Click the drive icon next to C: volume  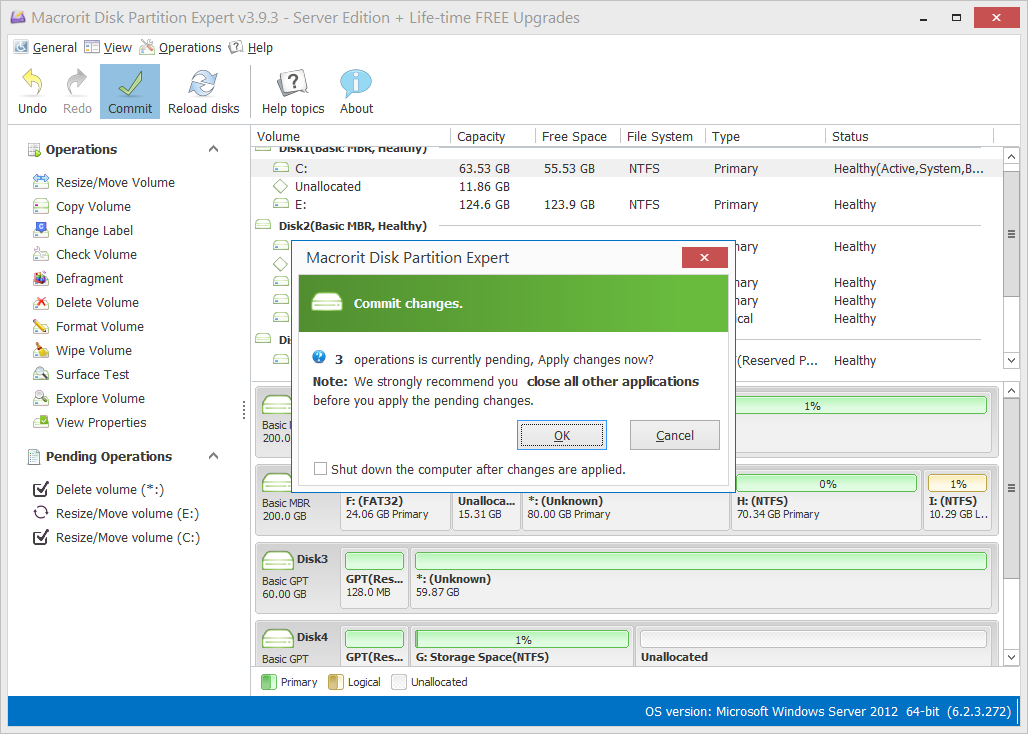pos(281,168)
